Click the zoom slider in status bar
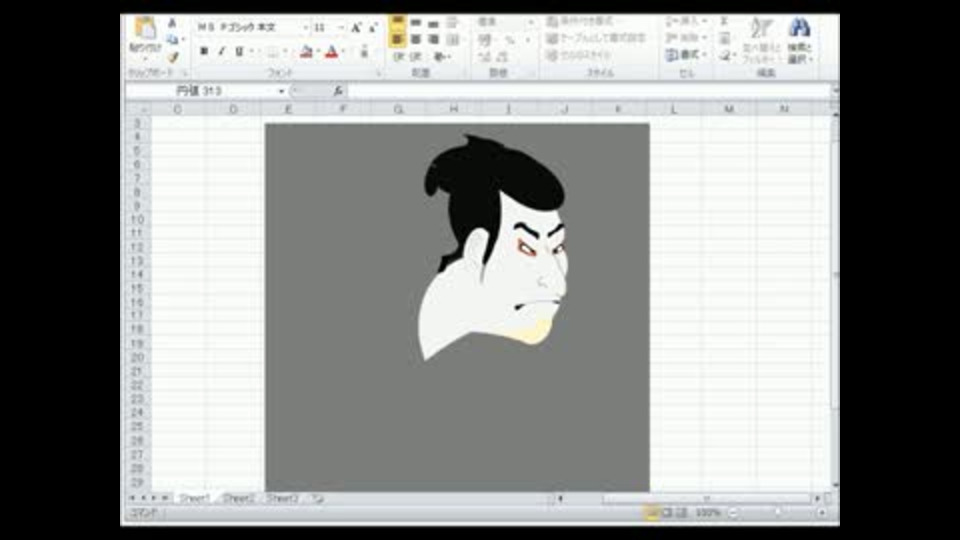Screen dimensions: 960x540 click(778, 512)
